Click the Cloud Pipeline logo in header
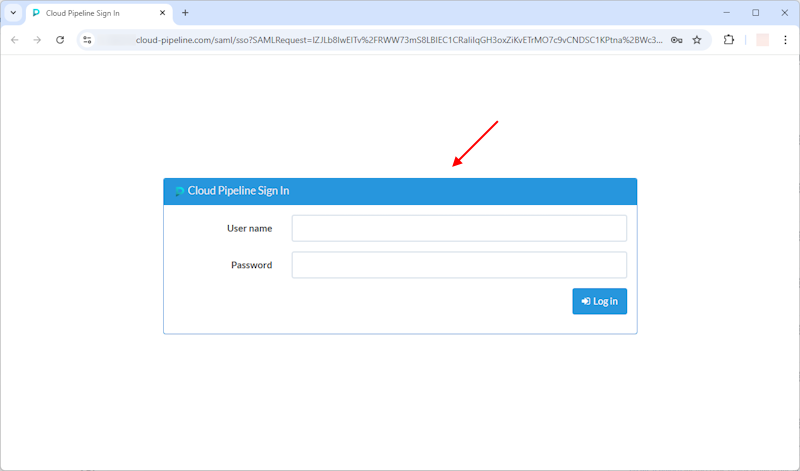The image size is (800, 471). click(179, 191)
